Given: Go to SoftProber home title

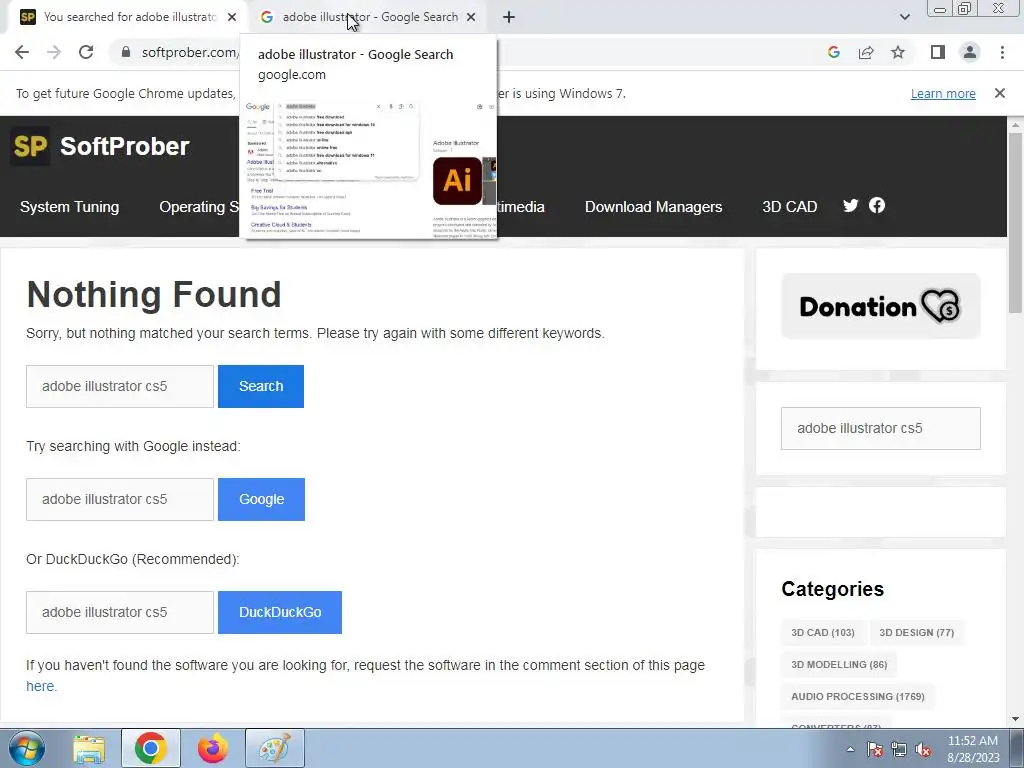Looking at the screenshot, I should pos(124,146).
